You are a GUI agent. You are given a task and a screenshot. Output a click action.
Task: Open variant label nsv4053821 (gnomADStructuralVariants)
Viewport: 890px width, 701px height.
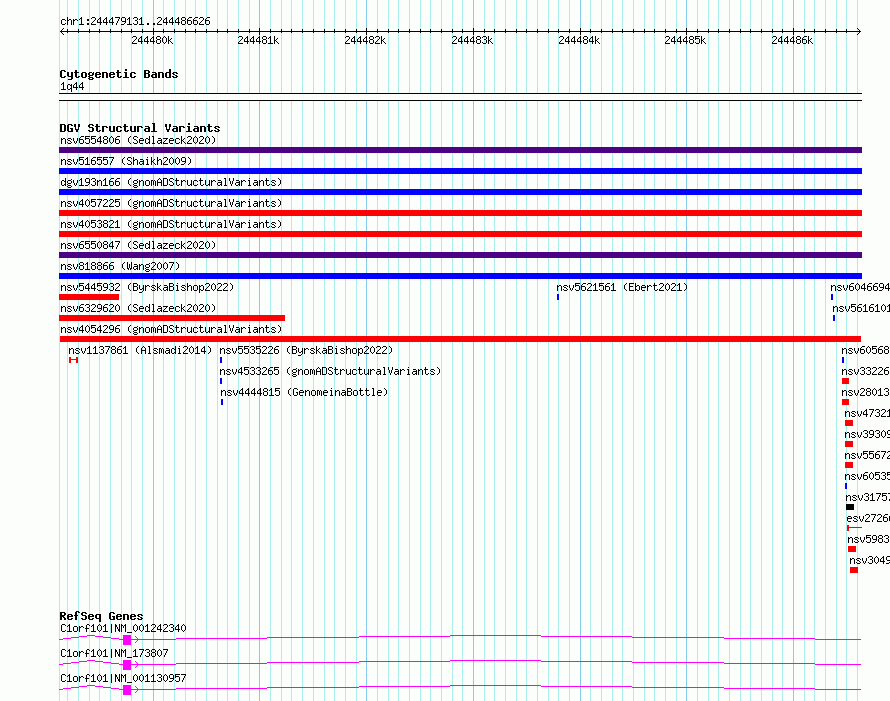coord(171,224)
